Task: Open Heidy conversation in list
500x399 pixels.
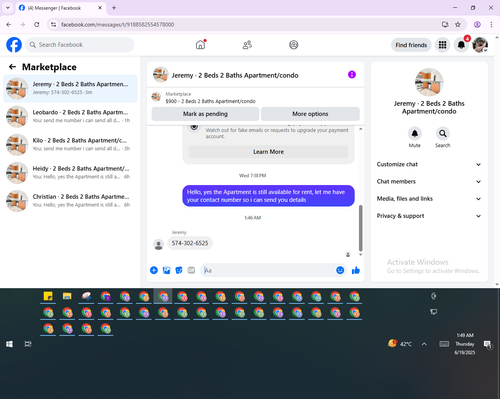Action: 70,173
